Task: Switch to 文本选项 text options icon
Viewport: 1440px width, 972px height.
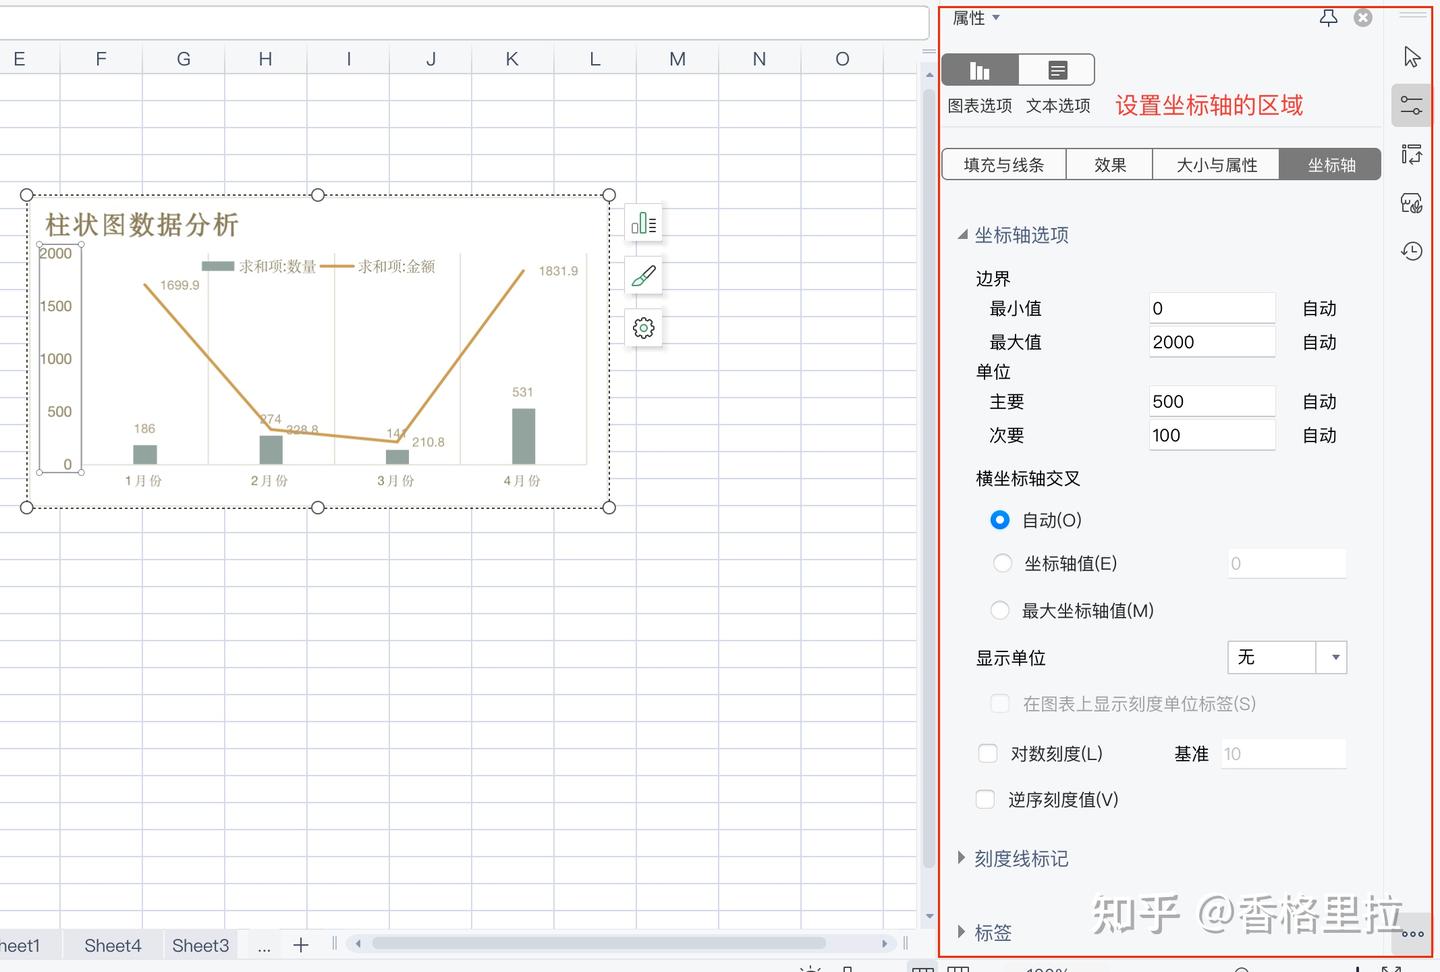Action: coord(1057,70)
